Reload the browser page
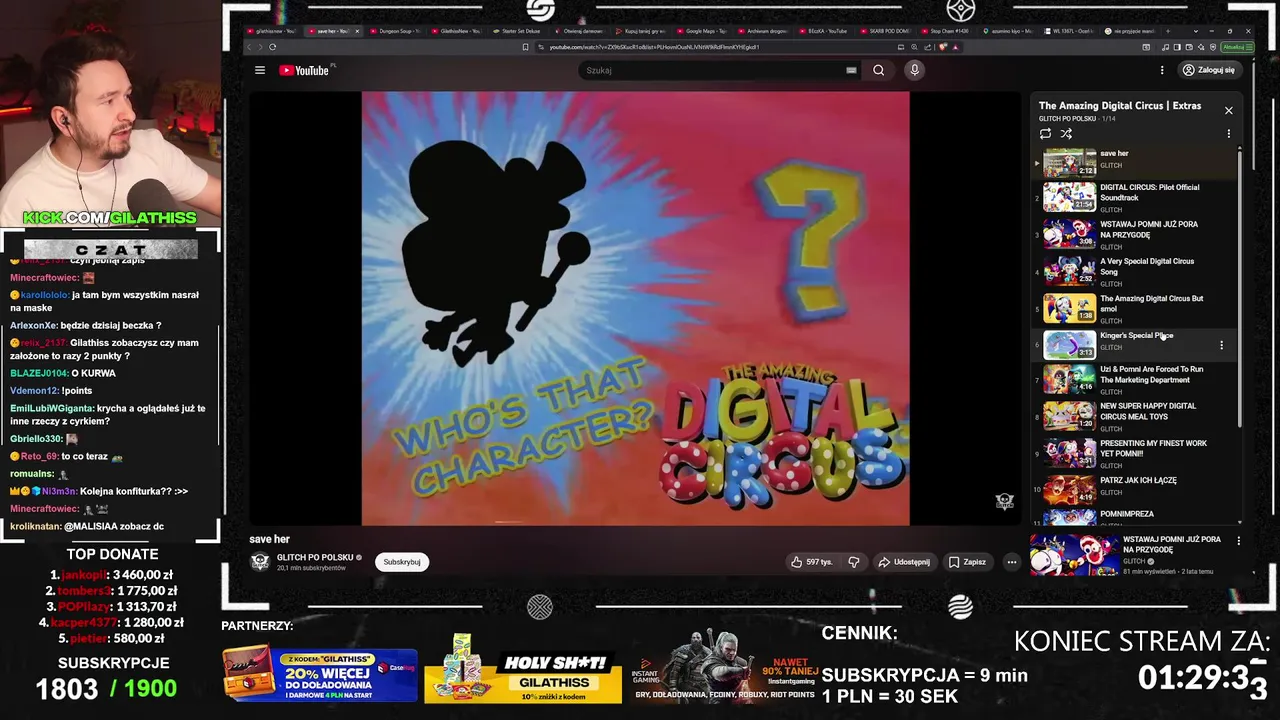Screen dimensions: 1280x720 coord(272,47)
